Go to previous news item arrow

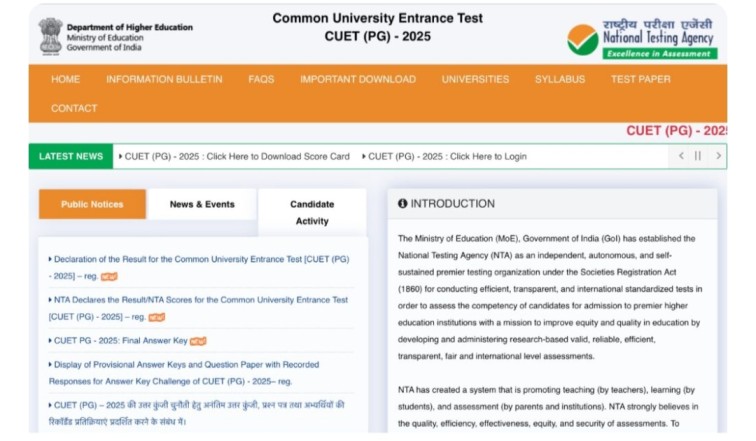[681, 156]
